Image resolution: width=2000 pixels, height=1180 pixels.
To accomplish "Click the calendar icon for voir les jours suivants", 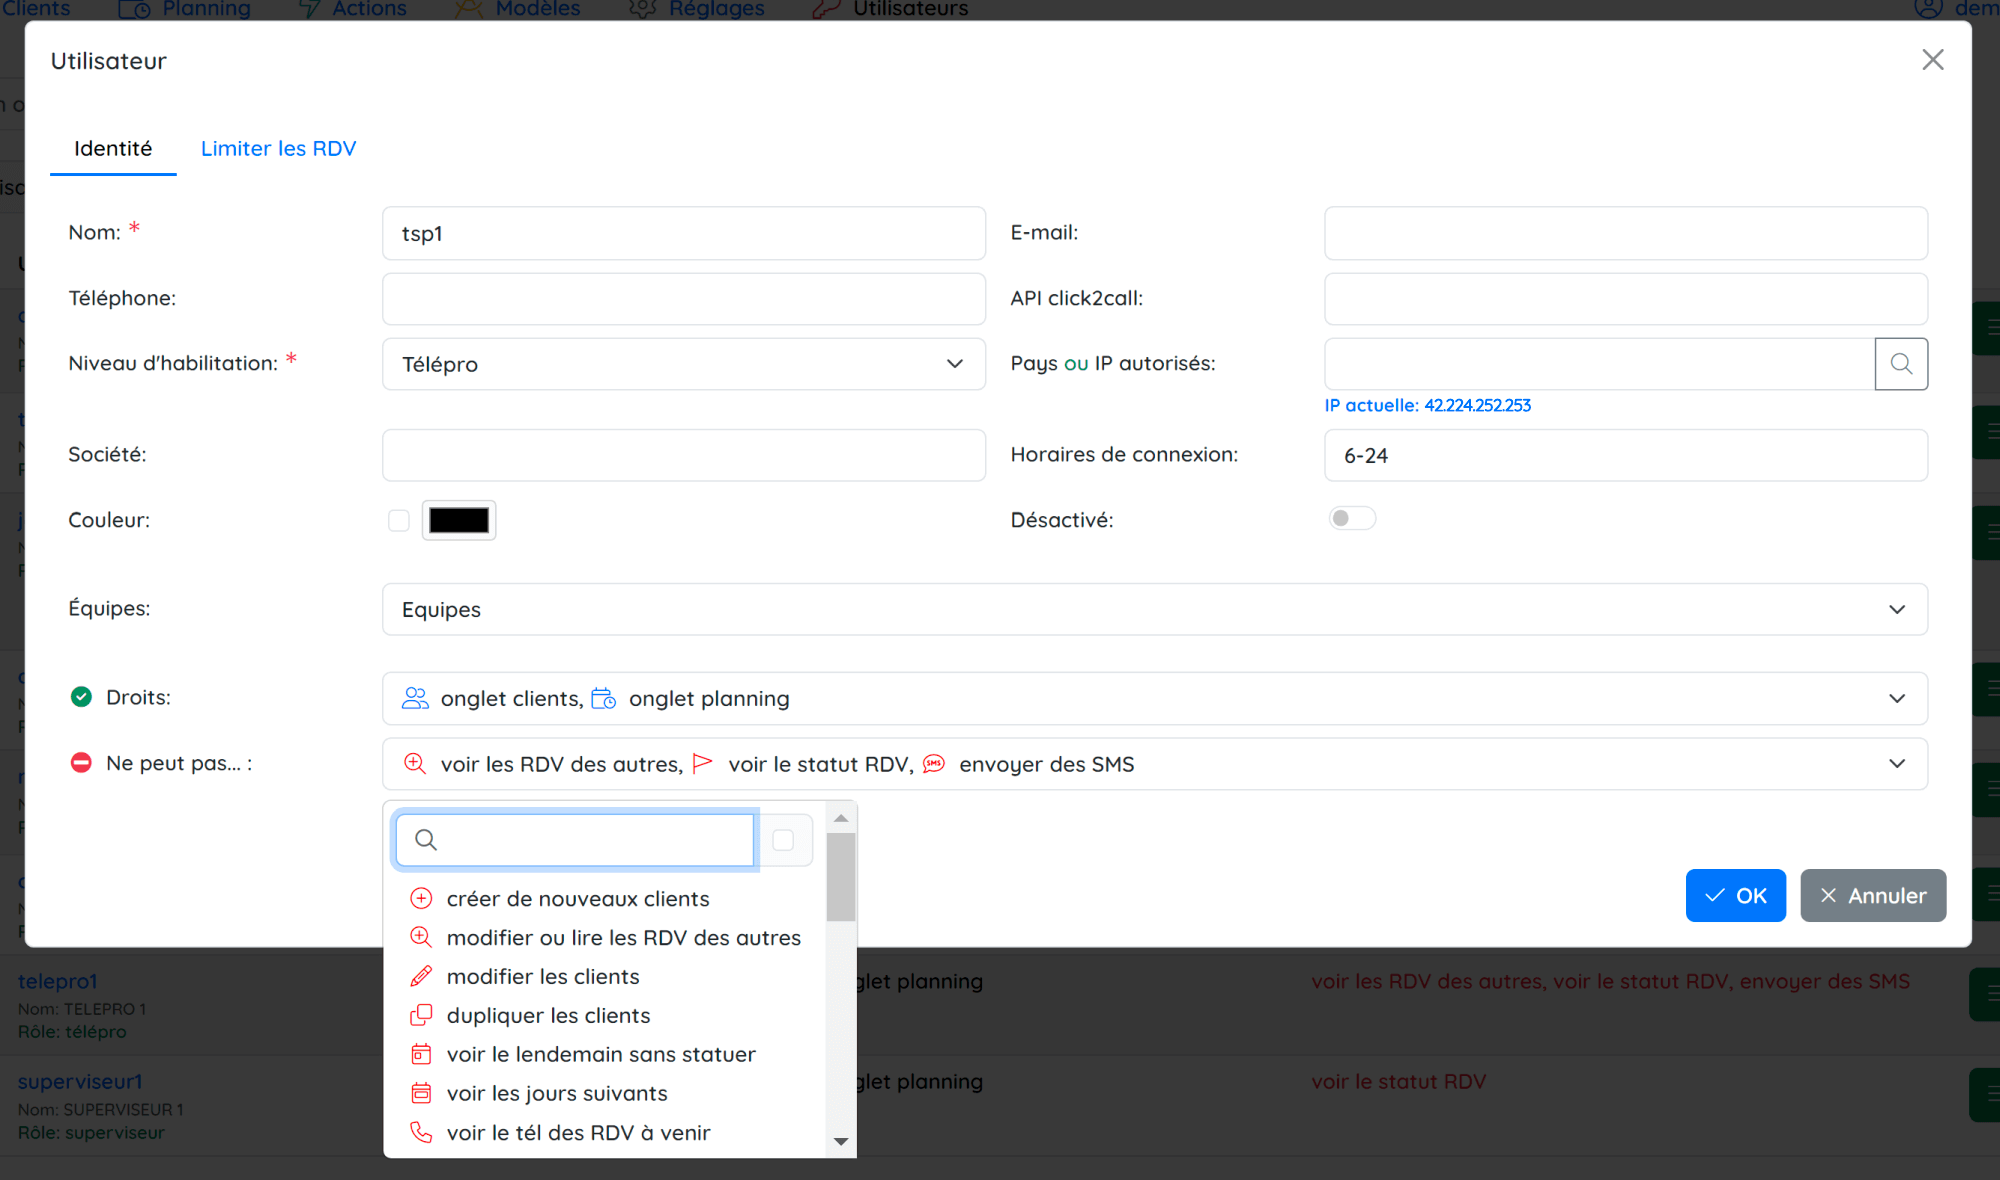I will click(x=421, y=1093).
